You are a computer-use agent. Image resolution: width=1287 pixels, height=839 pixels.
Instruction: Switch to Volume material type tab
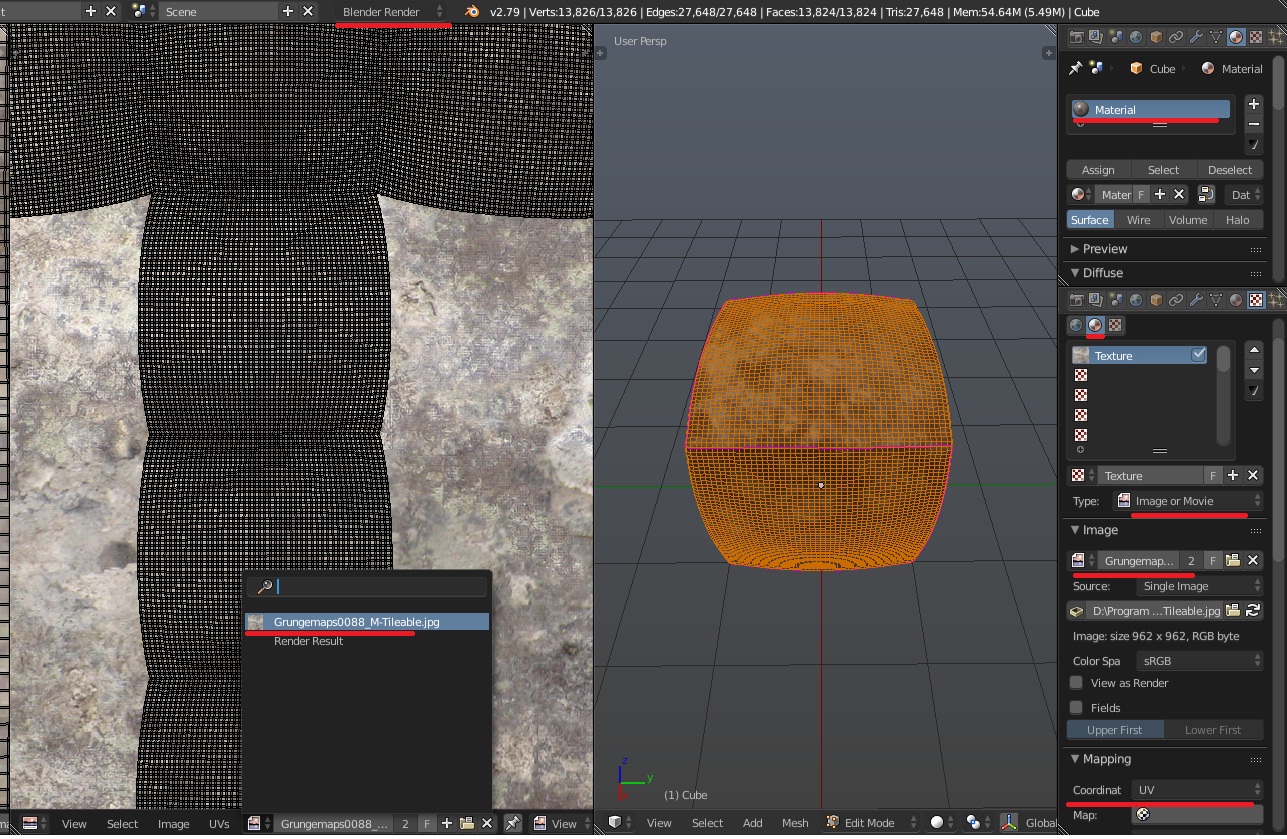(x=1188, y=220)
